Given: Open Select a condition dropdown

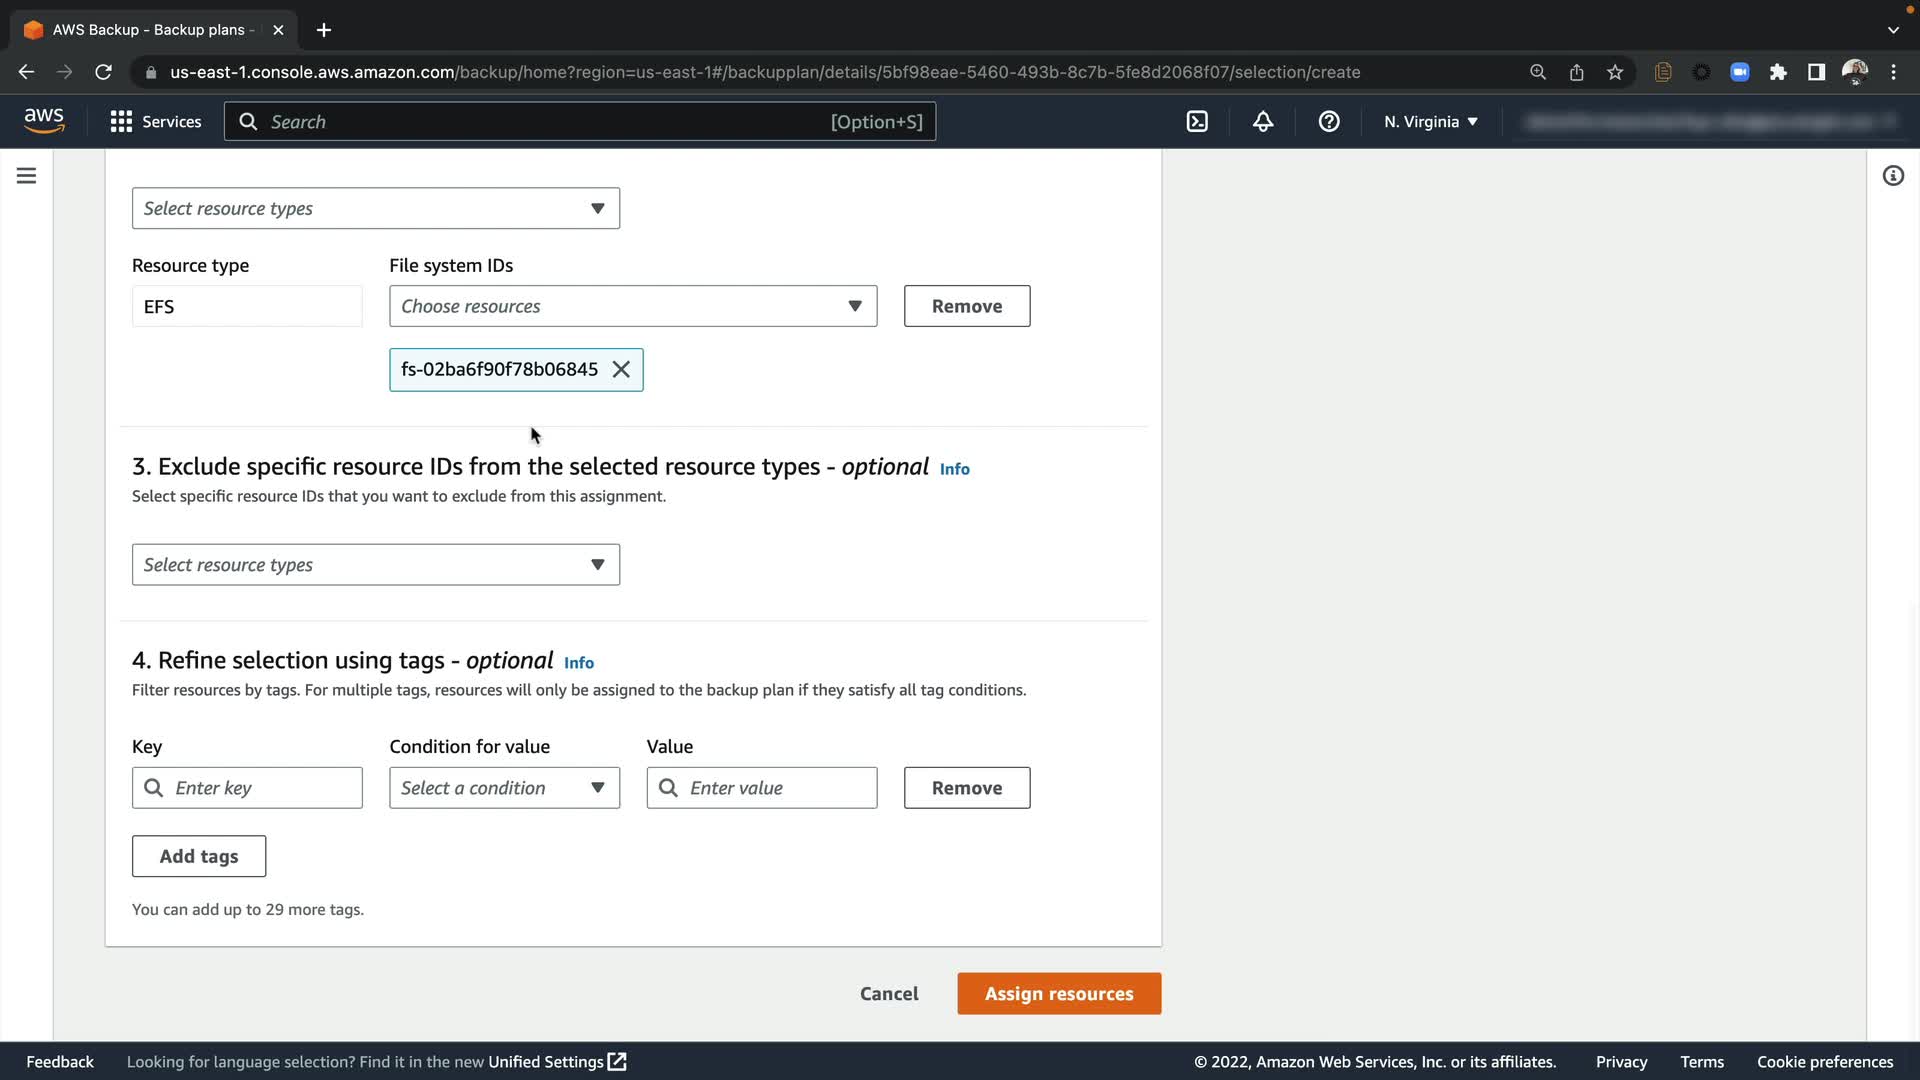Looking at the screenshot, I should click(x=504, y=788).
